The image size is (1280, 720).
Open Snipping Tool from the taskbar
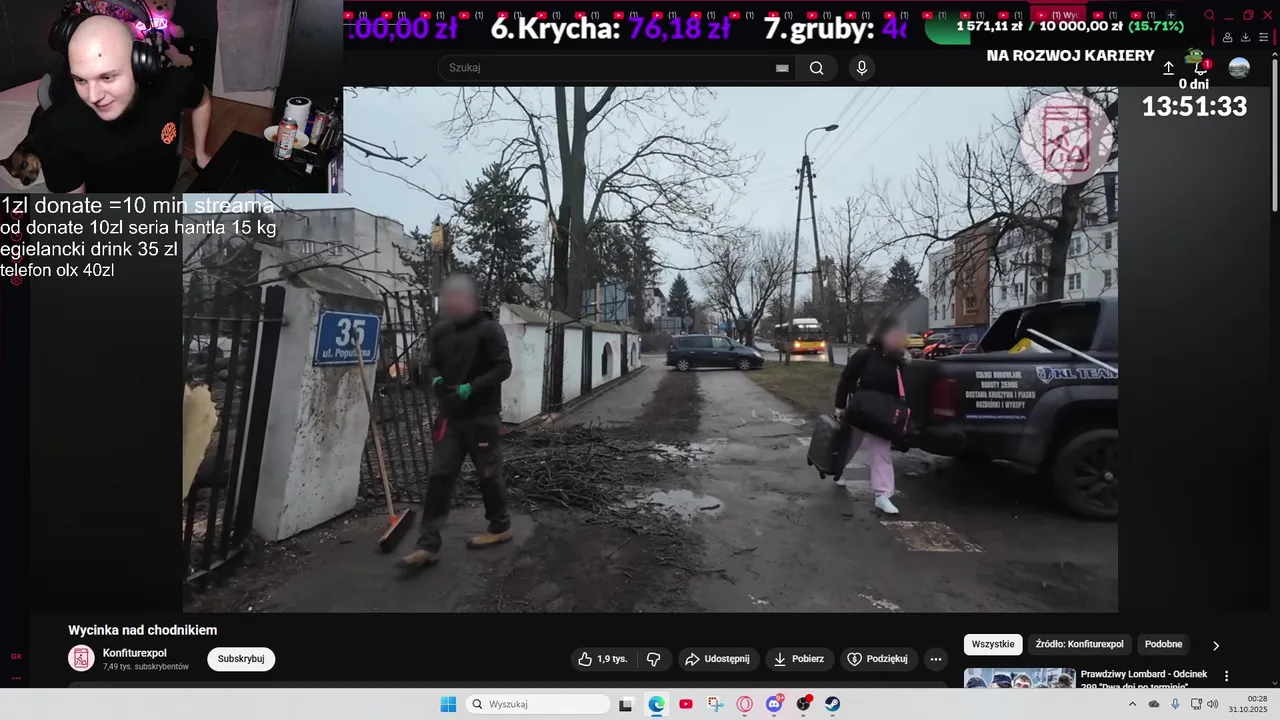(715, 704)
